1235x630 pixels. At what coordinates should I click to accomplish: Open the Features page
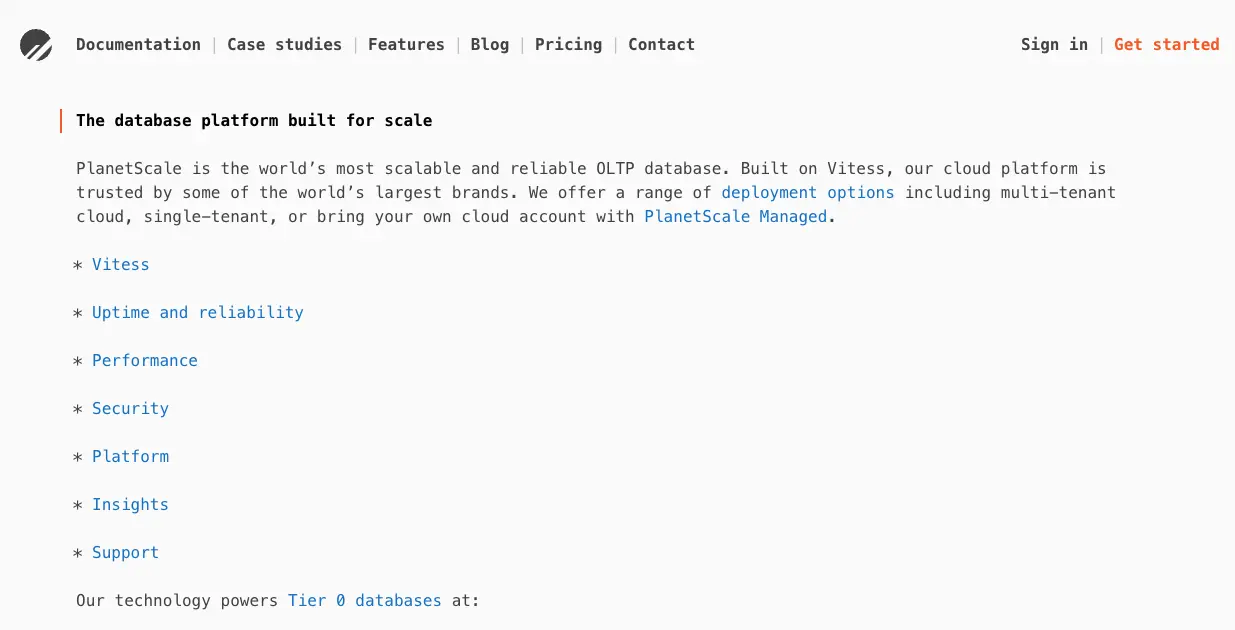click(x=406, y=44)
